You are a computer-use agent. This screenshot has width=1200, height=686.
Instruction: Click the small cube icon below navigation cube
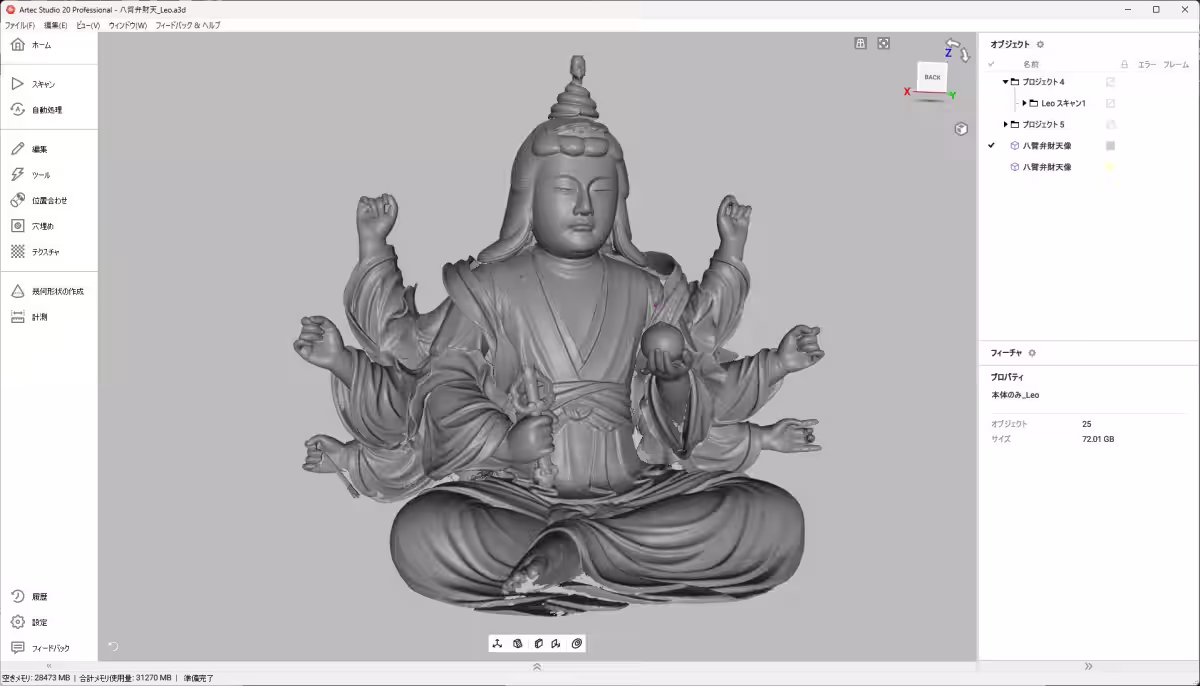point(961,128)
